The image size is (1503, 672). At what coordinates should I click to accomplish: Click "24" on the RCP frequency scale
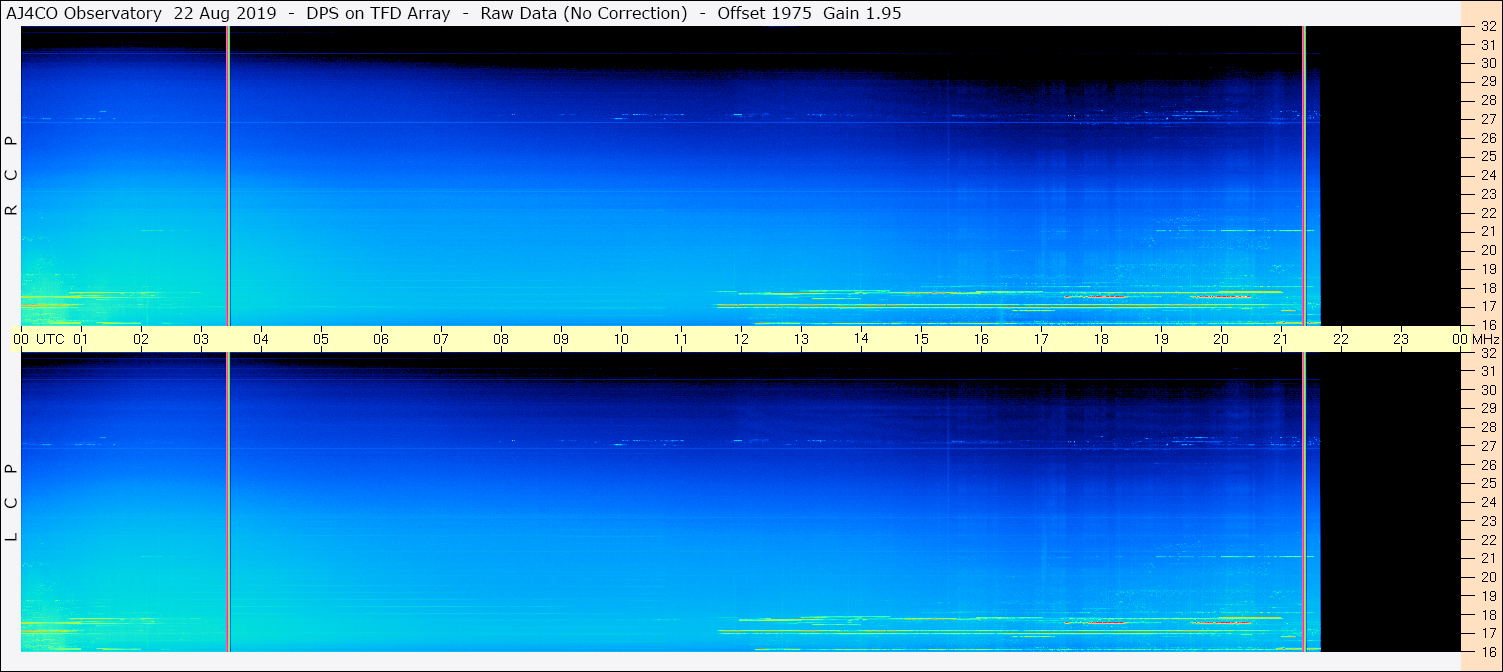click(x=1487, y=175)
